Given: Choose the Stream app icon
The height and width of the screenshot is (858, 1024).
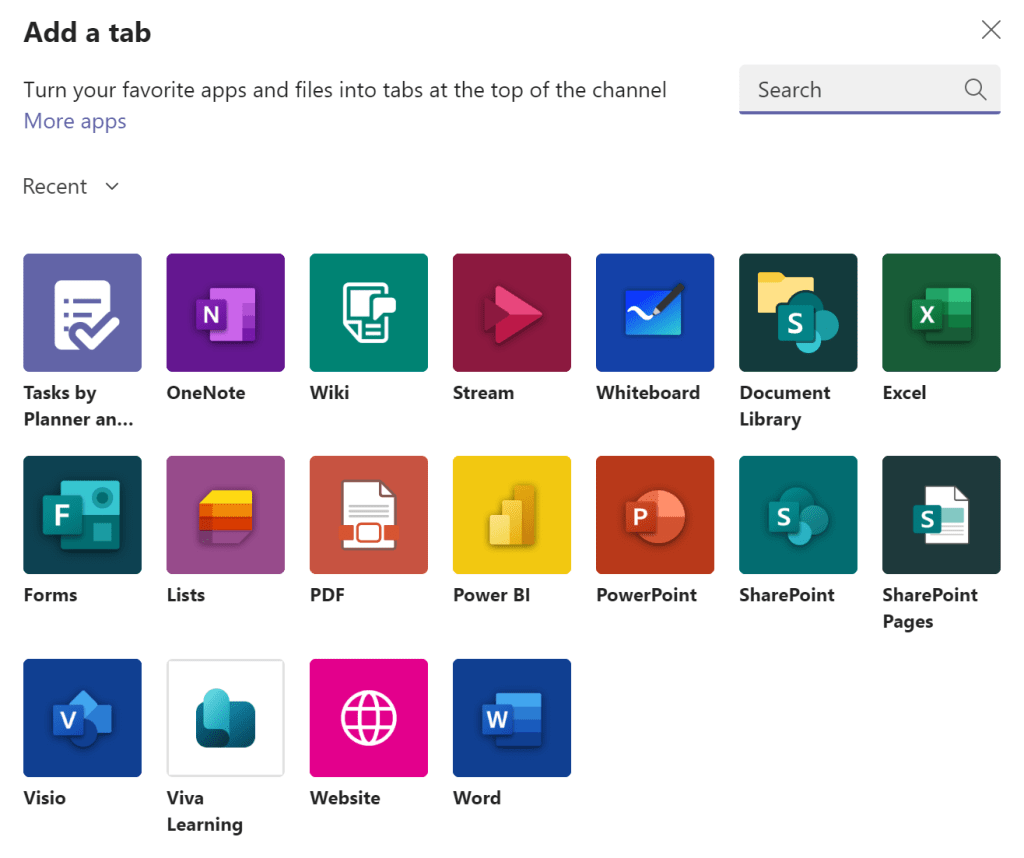Looking at the screenshot, I should coord(511,313).
